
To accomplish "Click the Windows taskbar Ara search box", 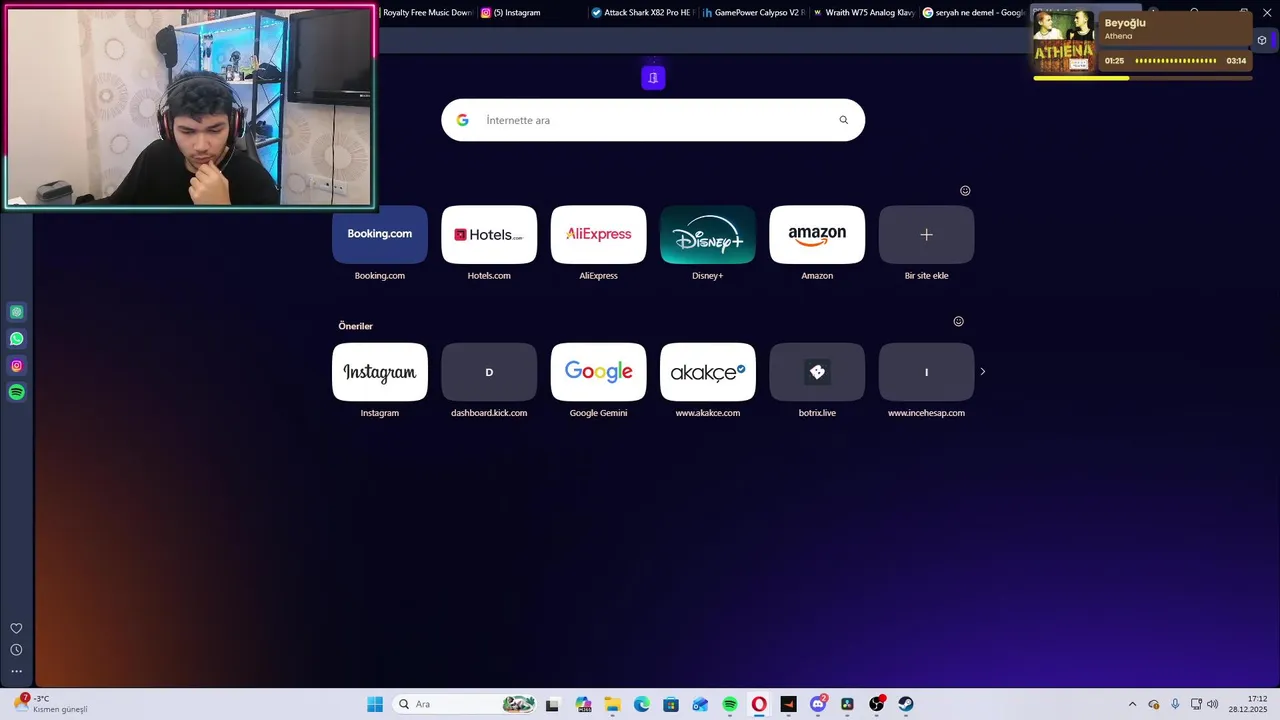I will (465, 705).
